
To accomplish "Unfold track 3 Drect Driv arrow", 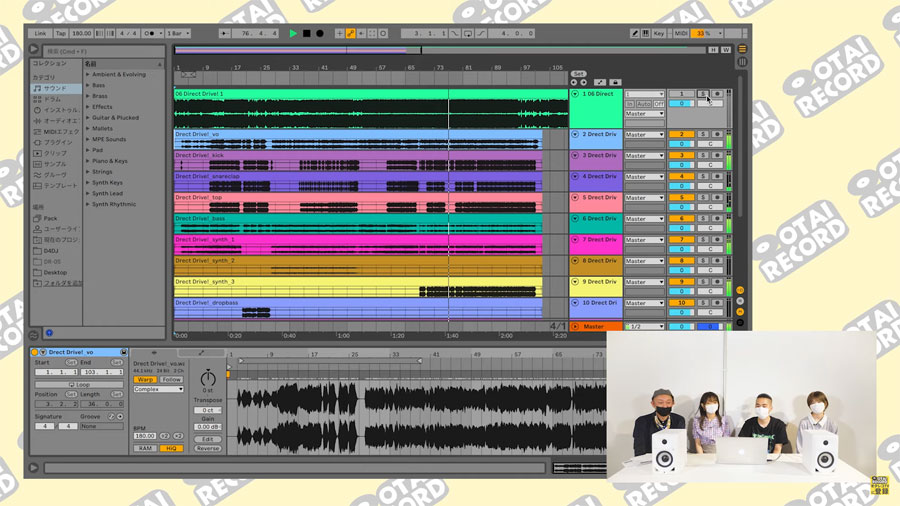I will pyautogui.click(x=575, y=155).
